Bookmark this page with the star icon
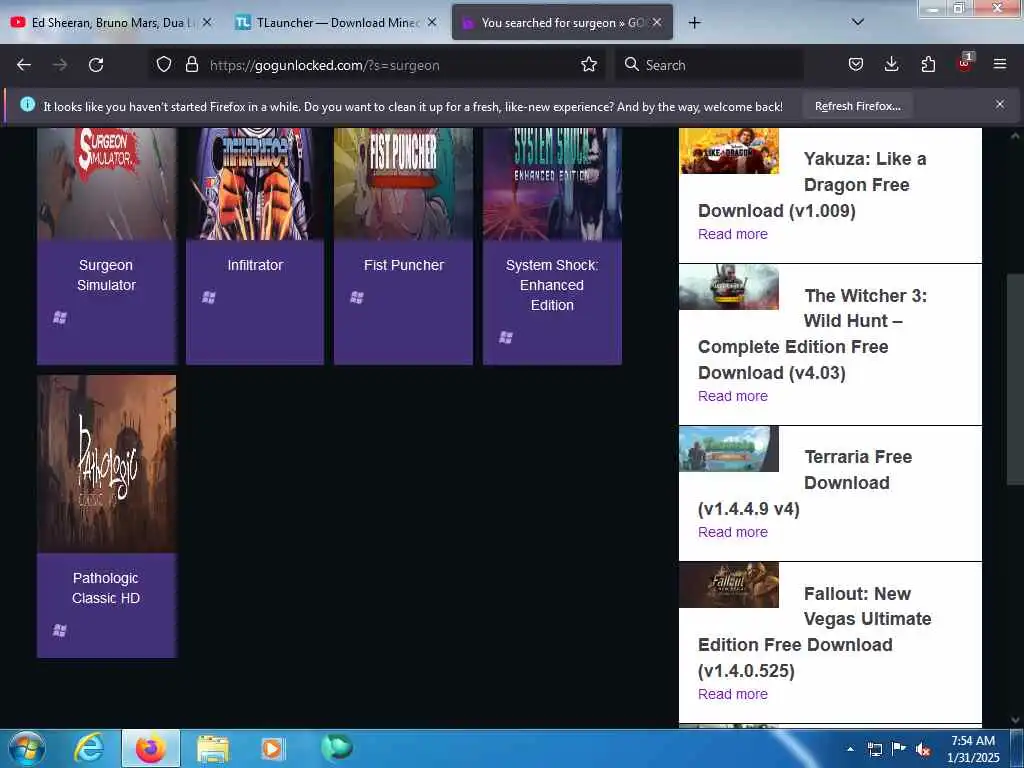This screenshot has height=768, width=1024. [x=589, y=64]
